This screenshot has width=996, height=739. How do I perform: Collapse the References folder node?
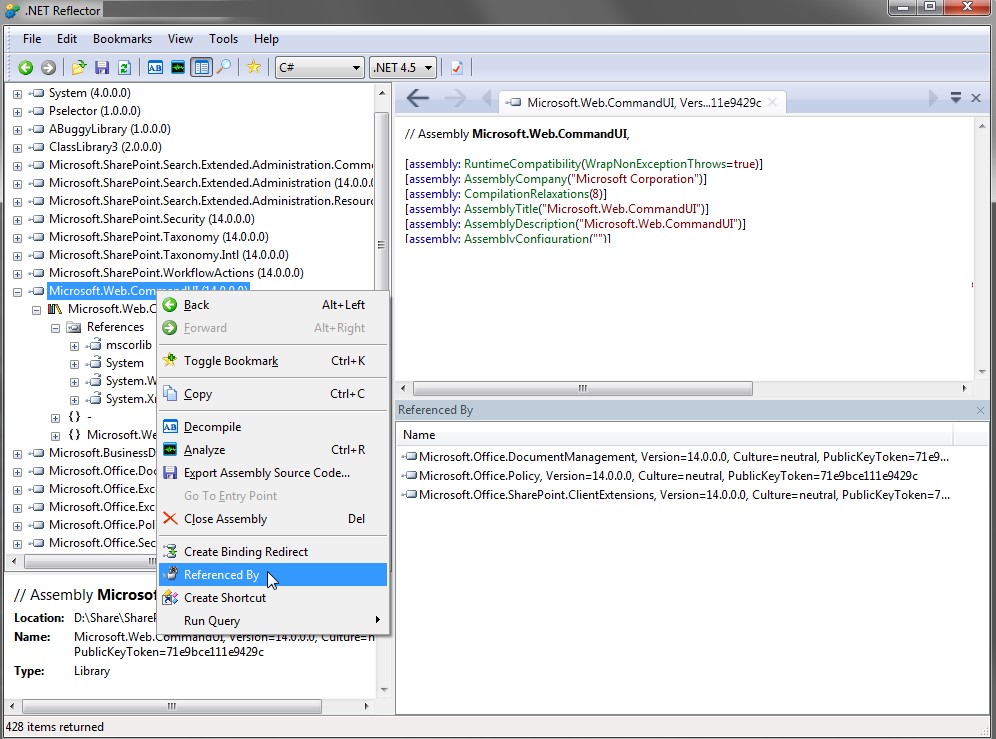pos(55,328)
